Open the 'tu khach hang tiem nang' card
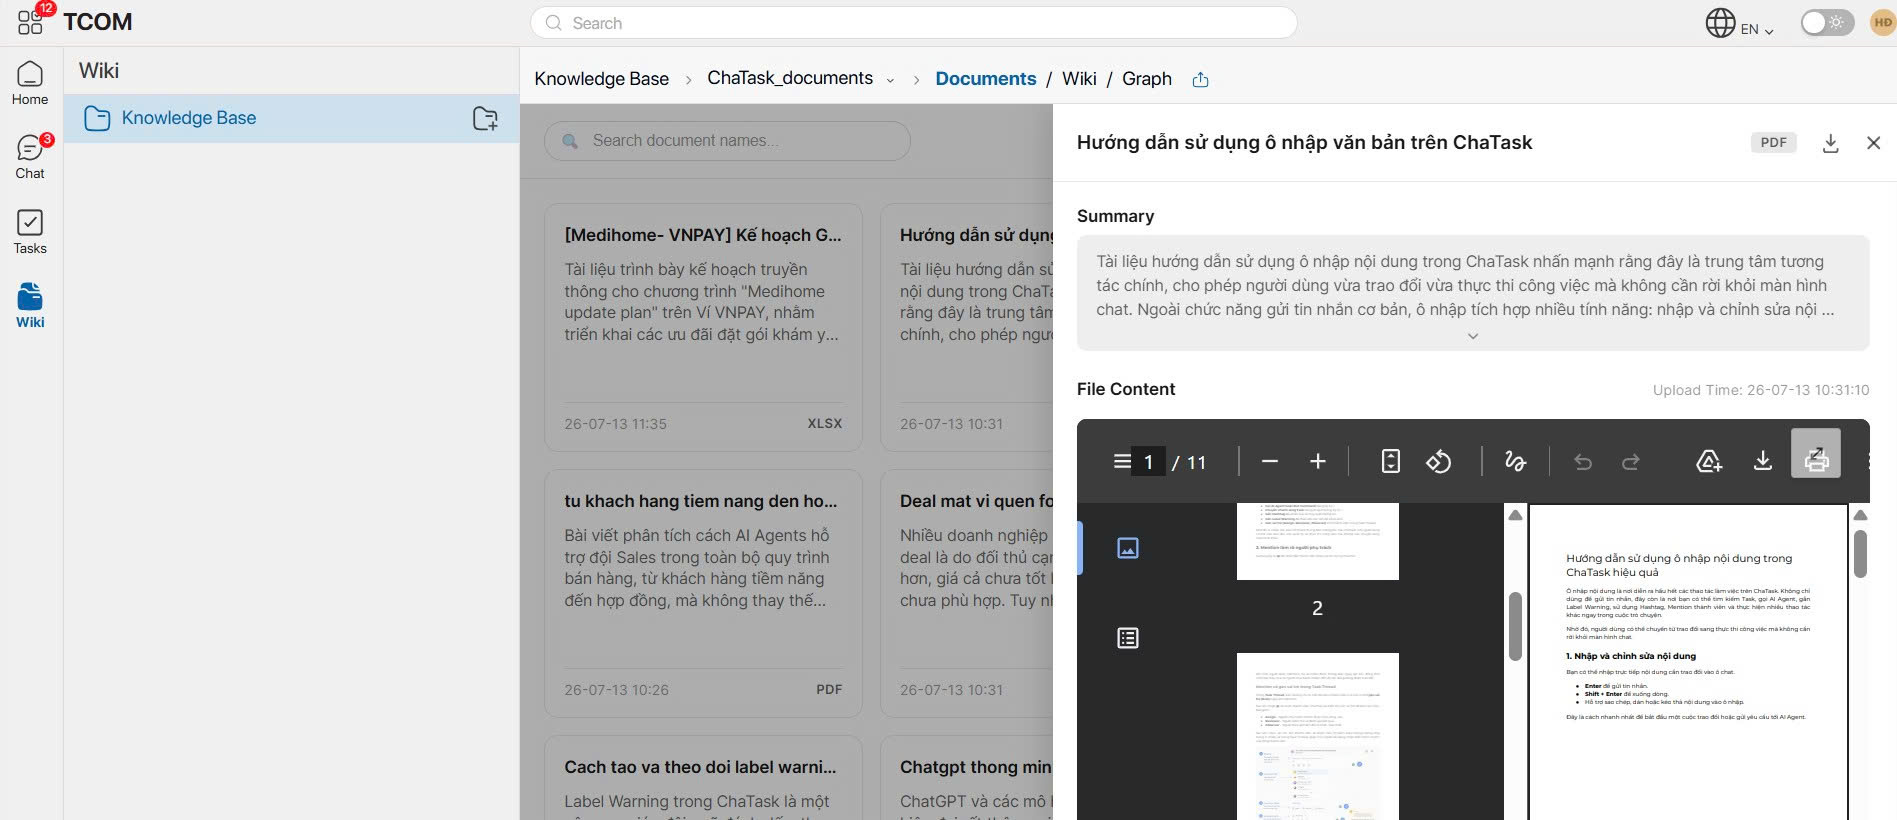Viewport: 1897px width, 820px height. pyautogui.click(x=703, y=594)
